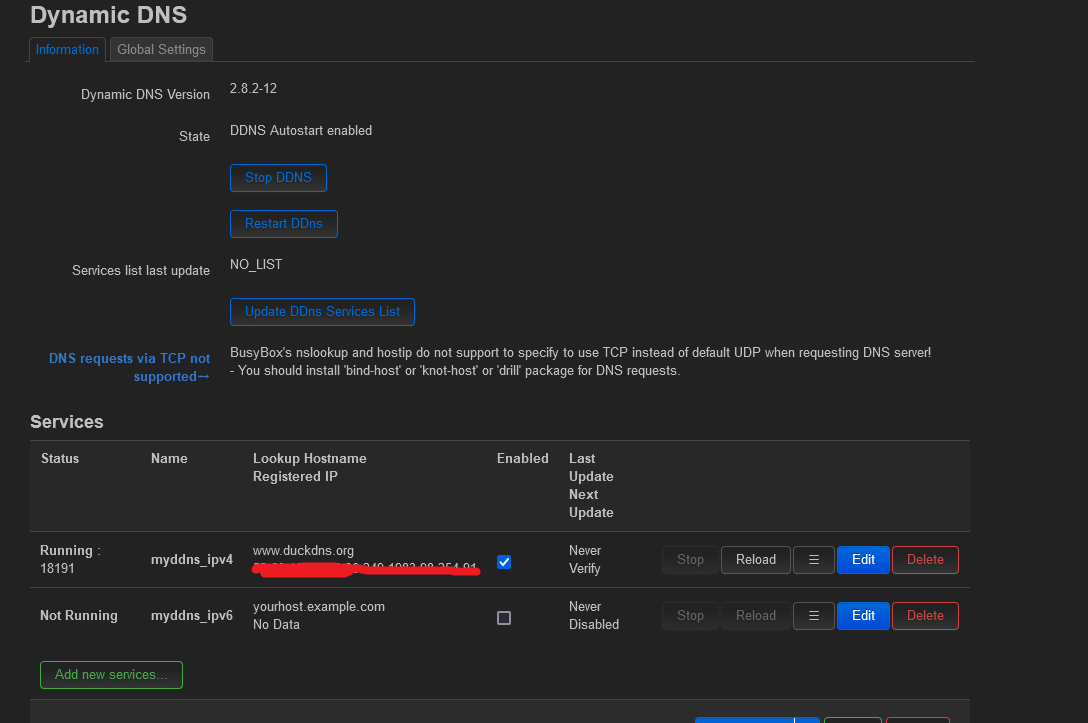Viewport: 1088px width, 723px height.
Task: Click the Status column header
Action: click(x=60, y=458)
